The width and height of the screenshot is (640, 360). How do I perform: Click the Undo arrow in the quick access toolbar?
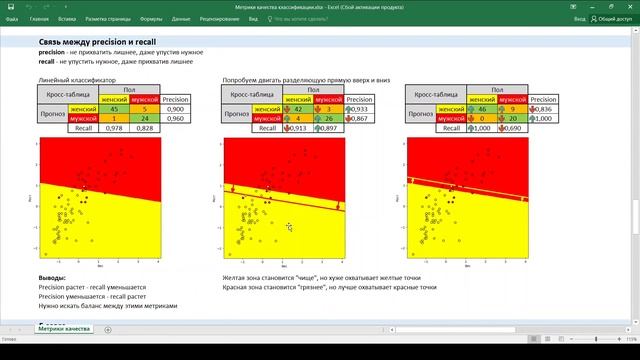point(29,7)
